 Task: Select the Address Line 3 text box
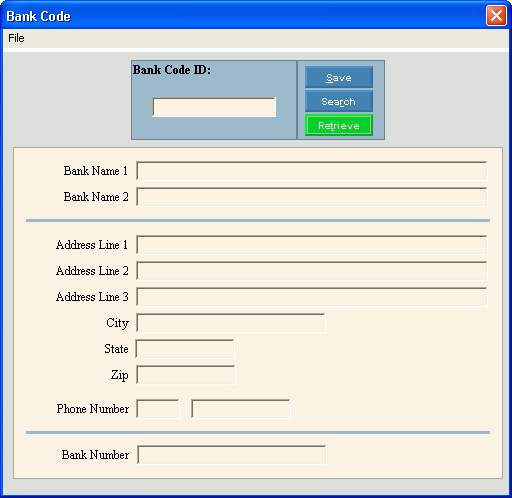click(312, 297)
